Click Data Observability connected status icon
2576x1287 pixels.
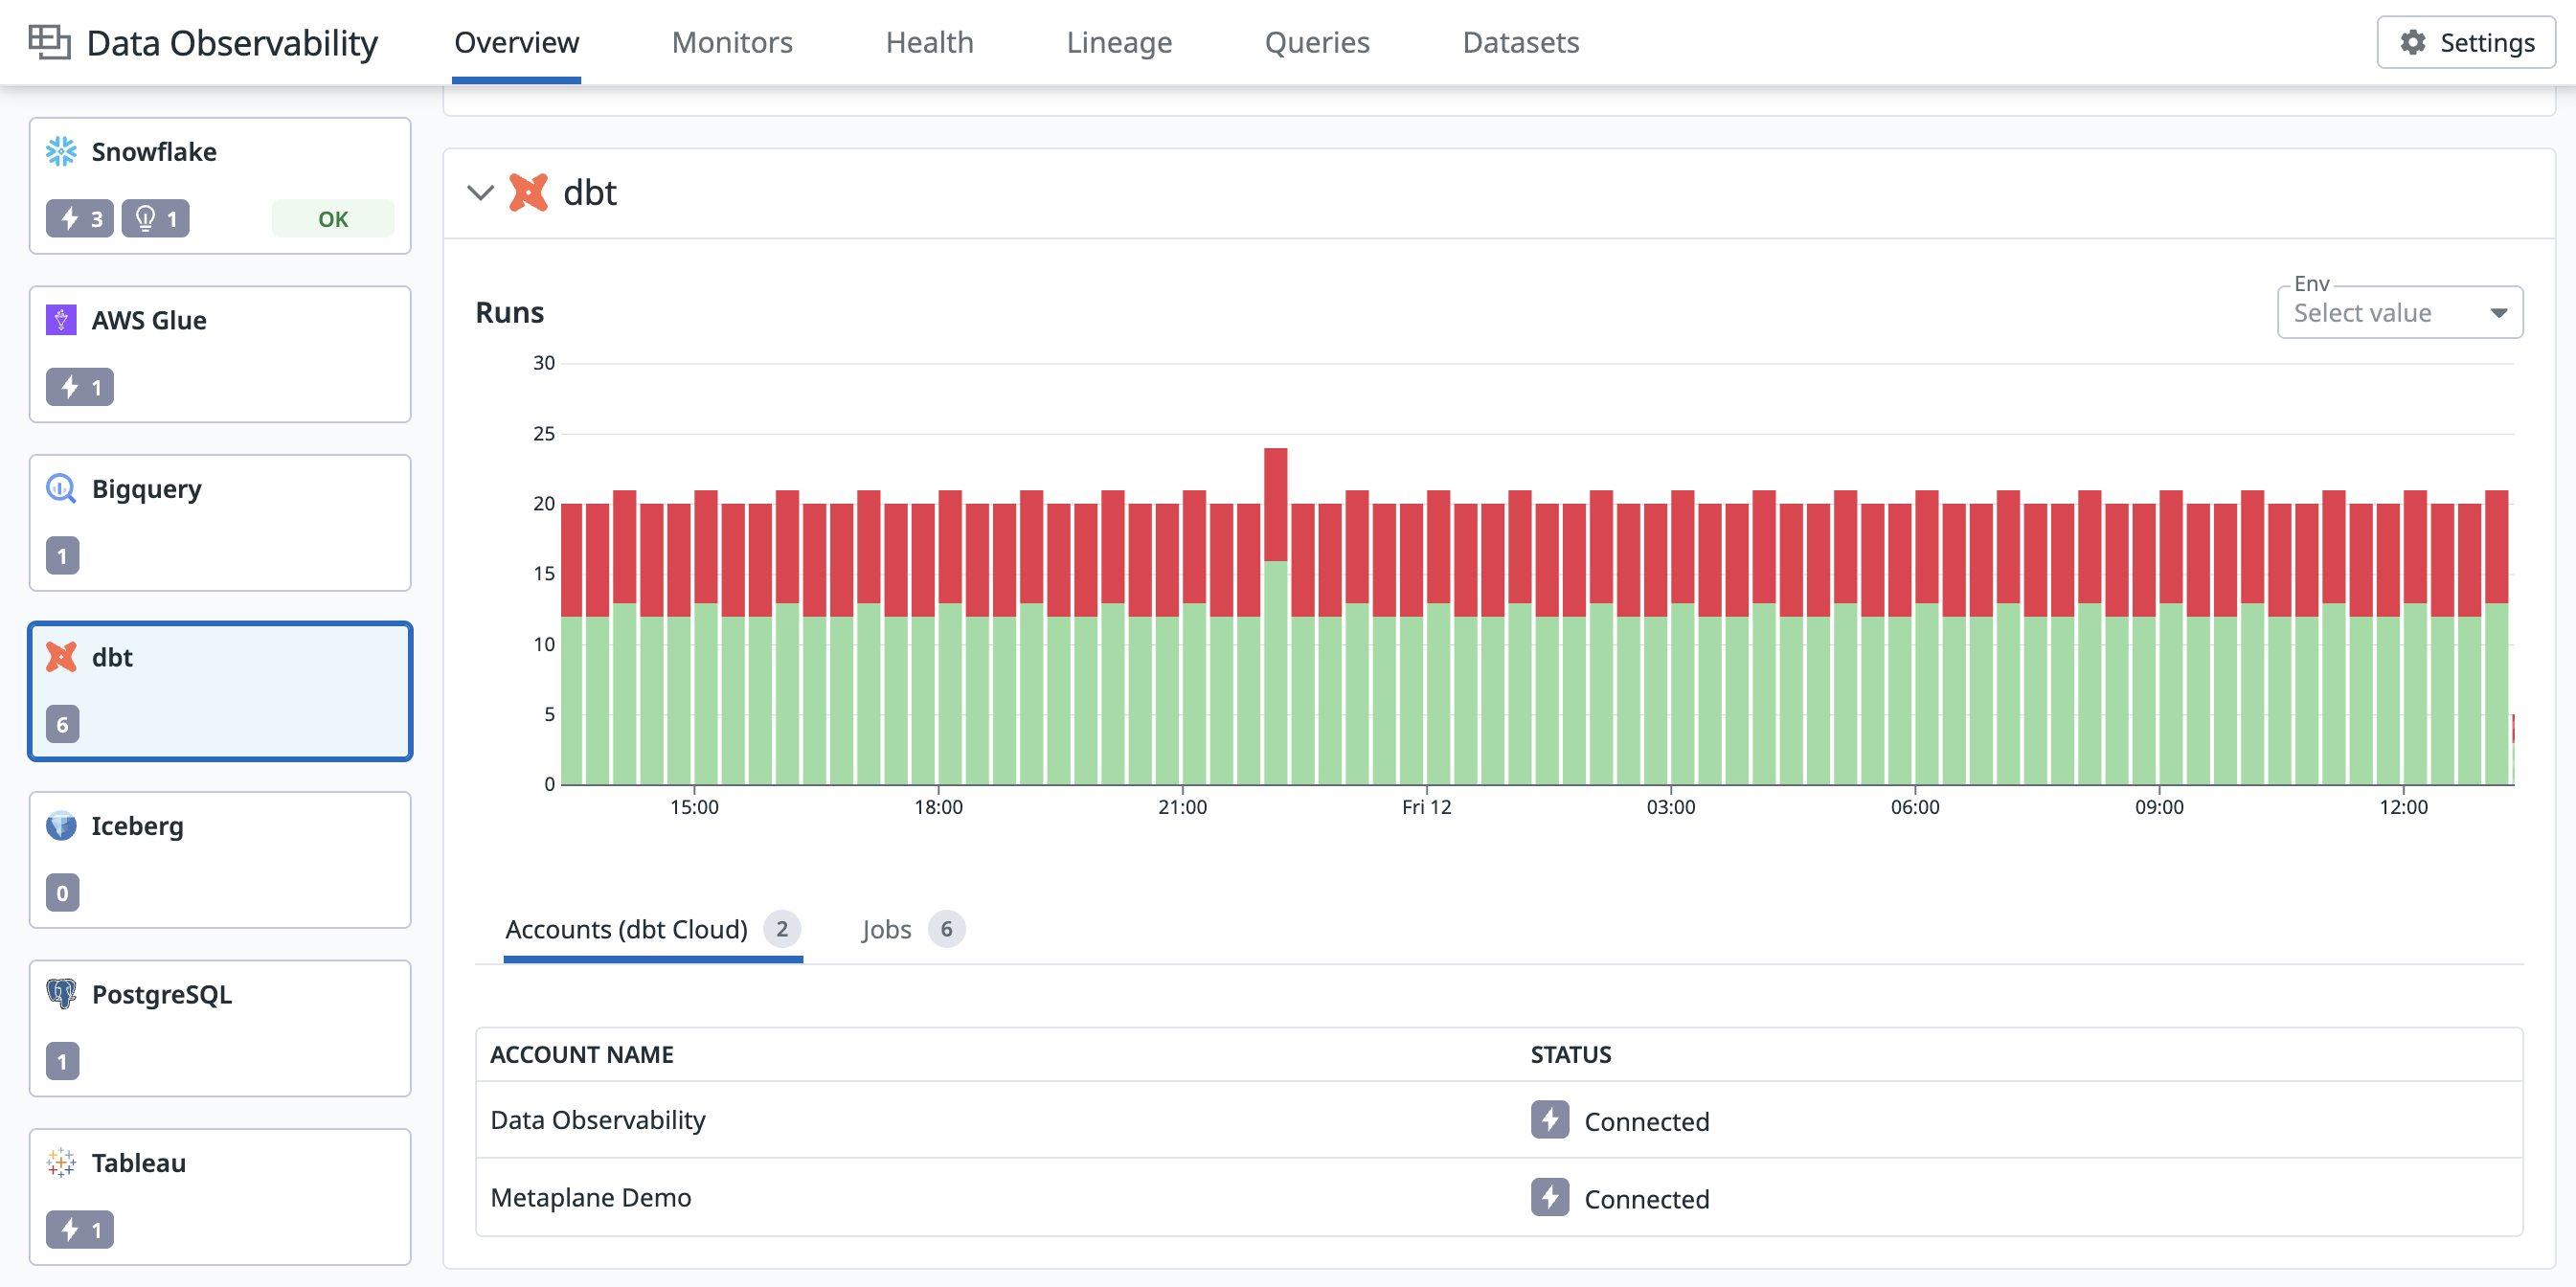(x=1549, y=1120)
